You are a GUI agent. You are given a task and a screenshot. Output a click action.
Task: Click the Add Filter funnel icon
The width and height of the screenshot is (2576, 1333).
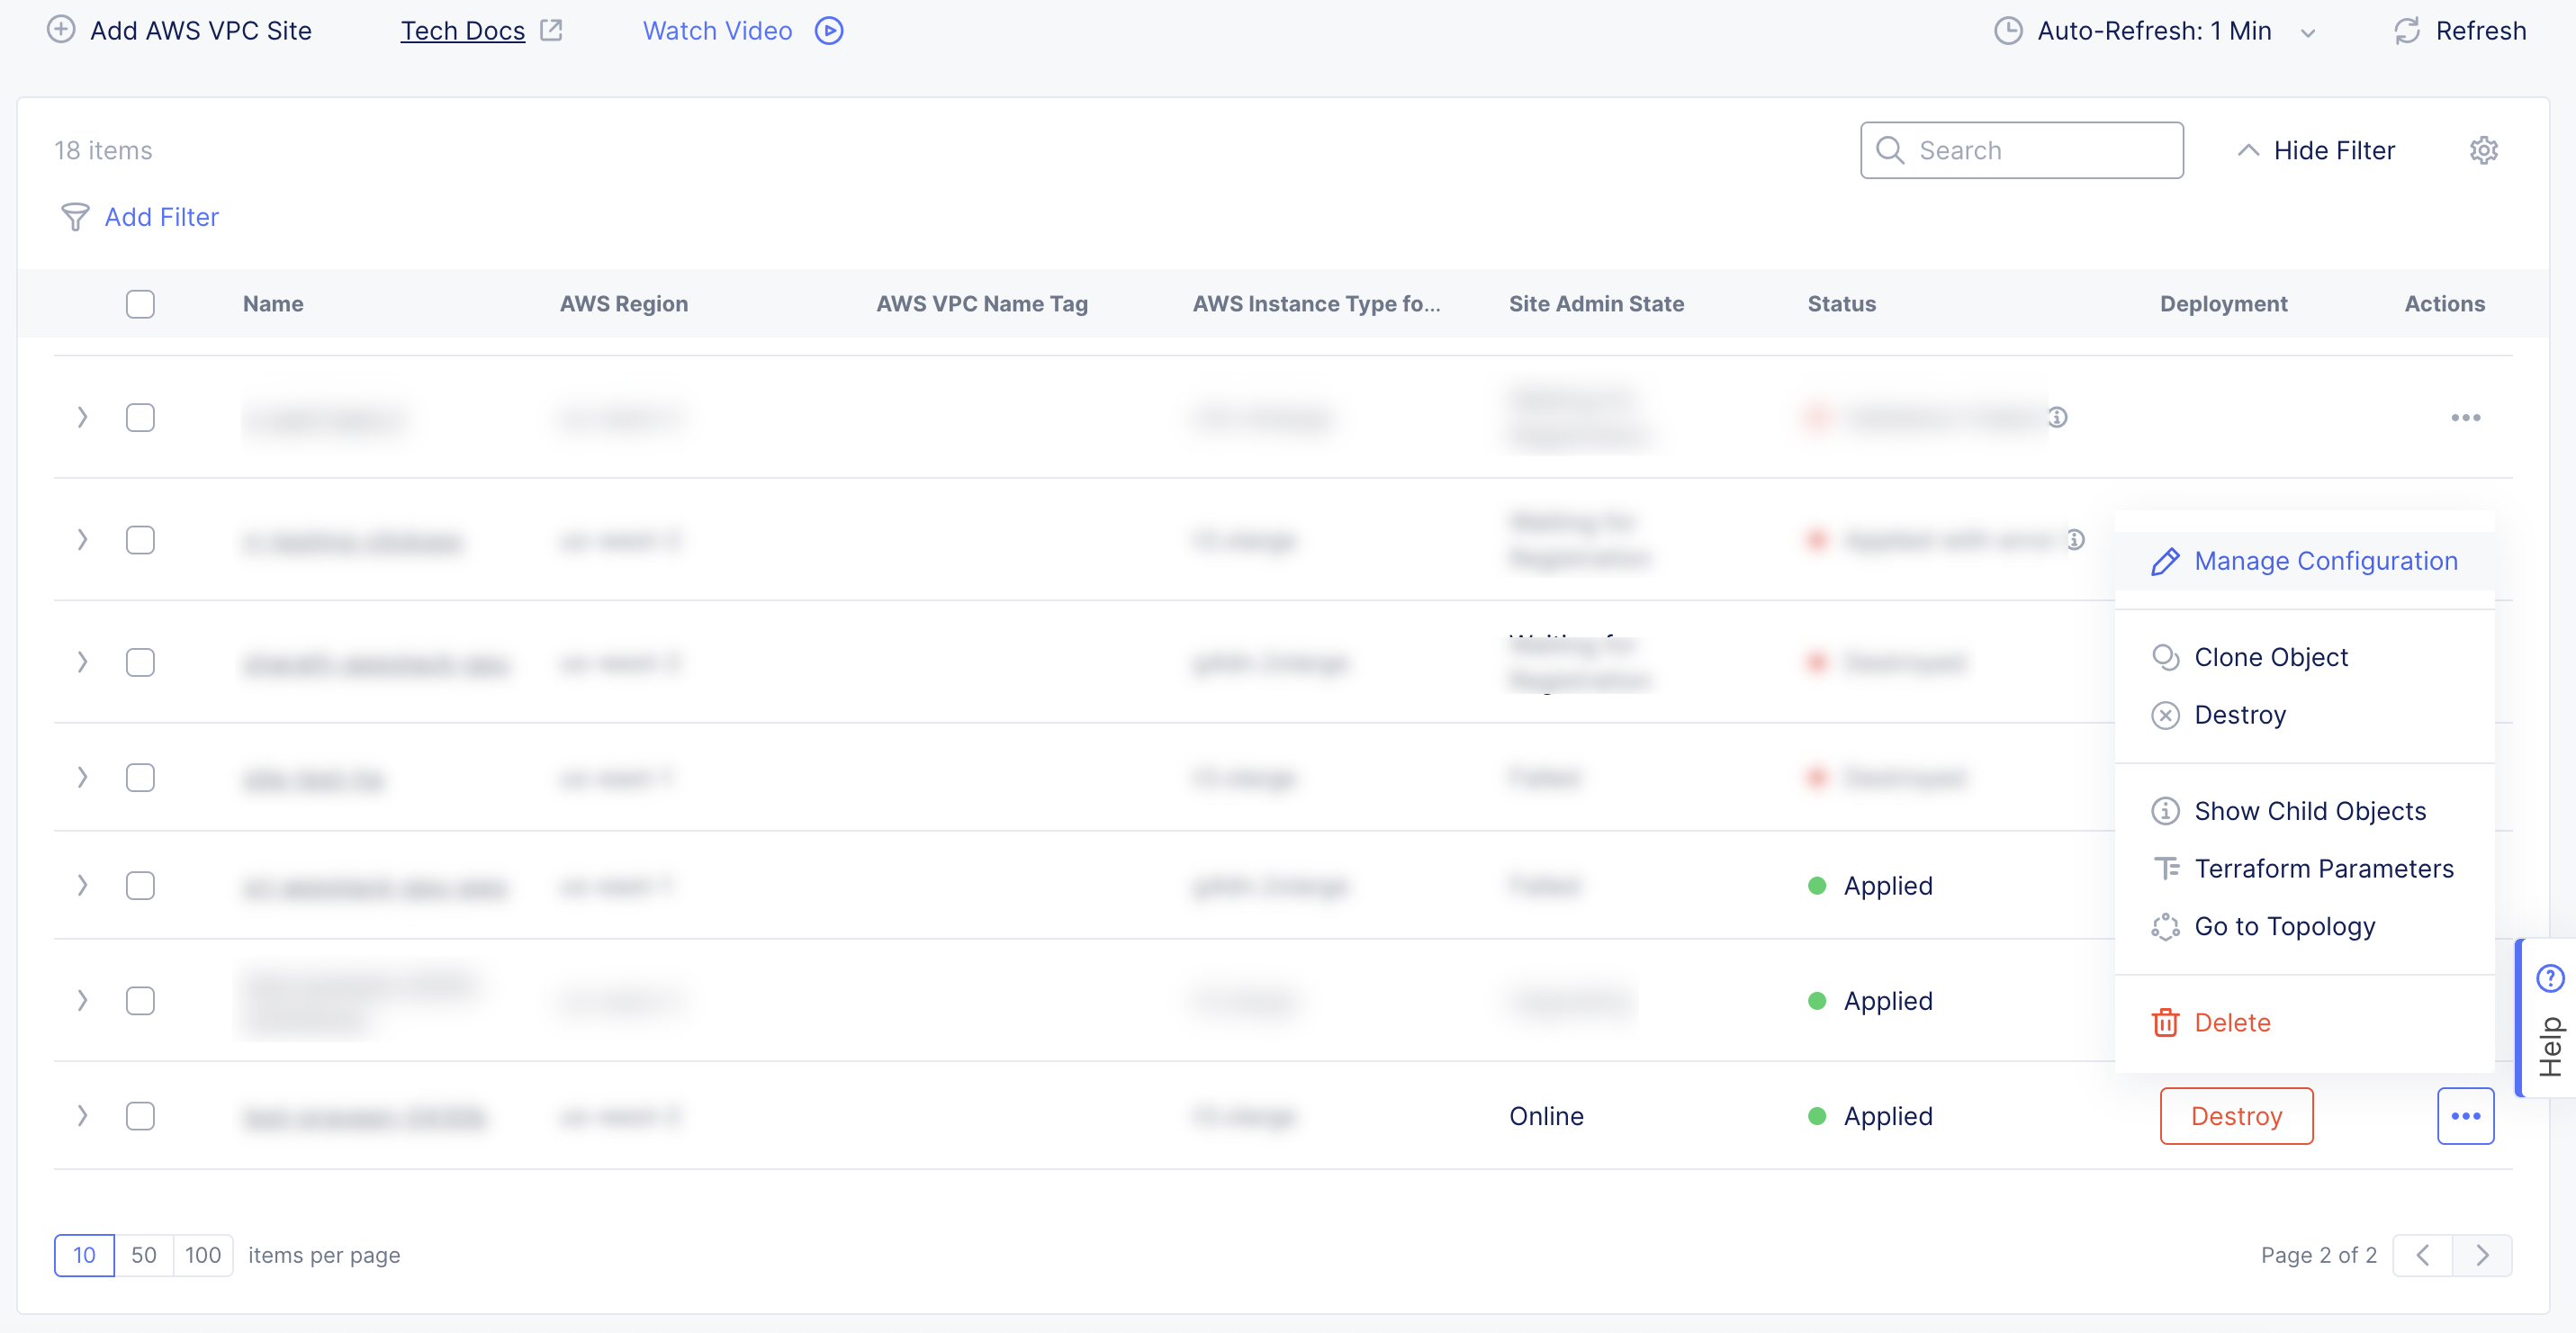pos(75,217)
